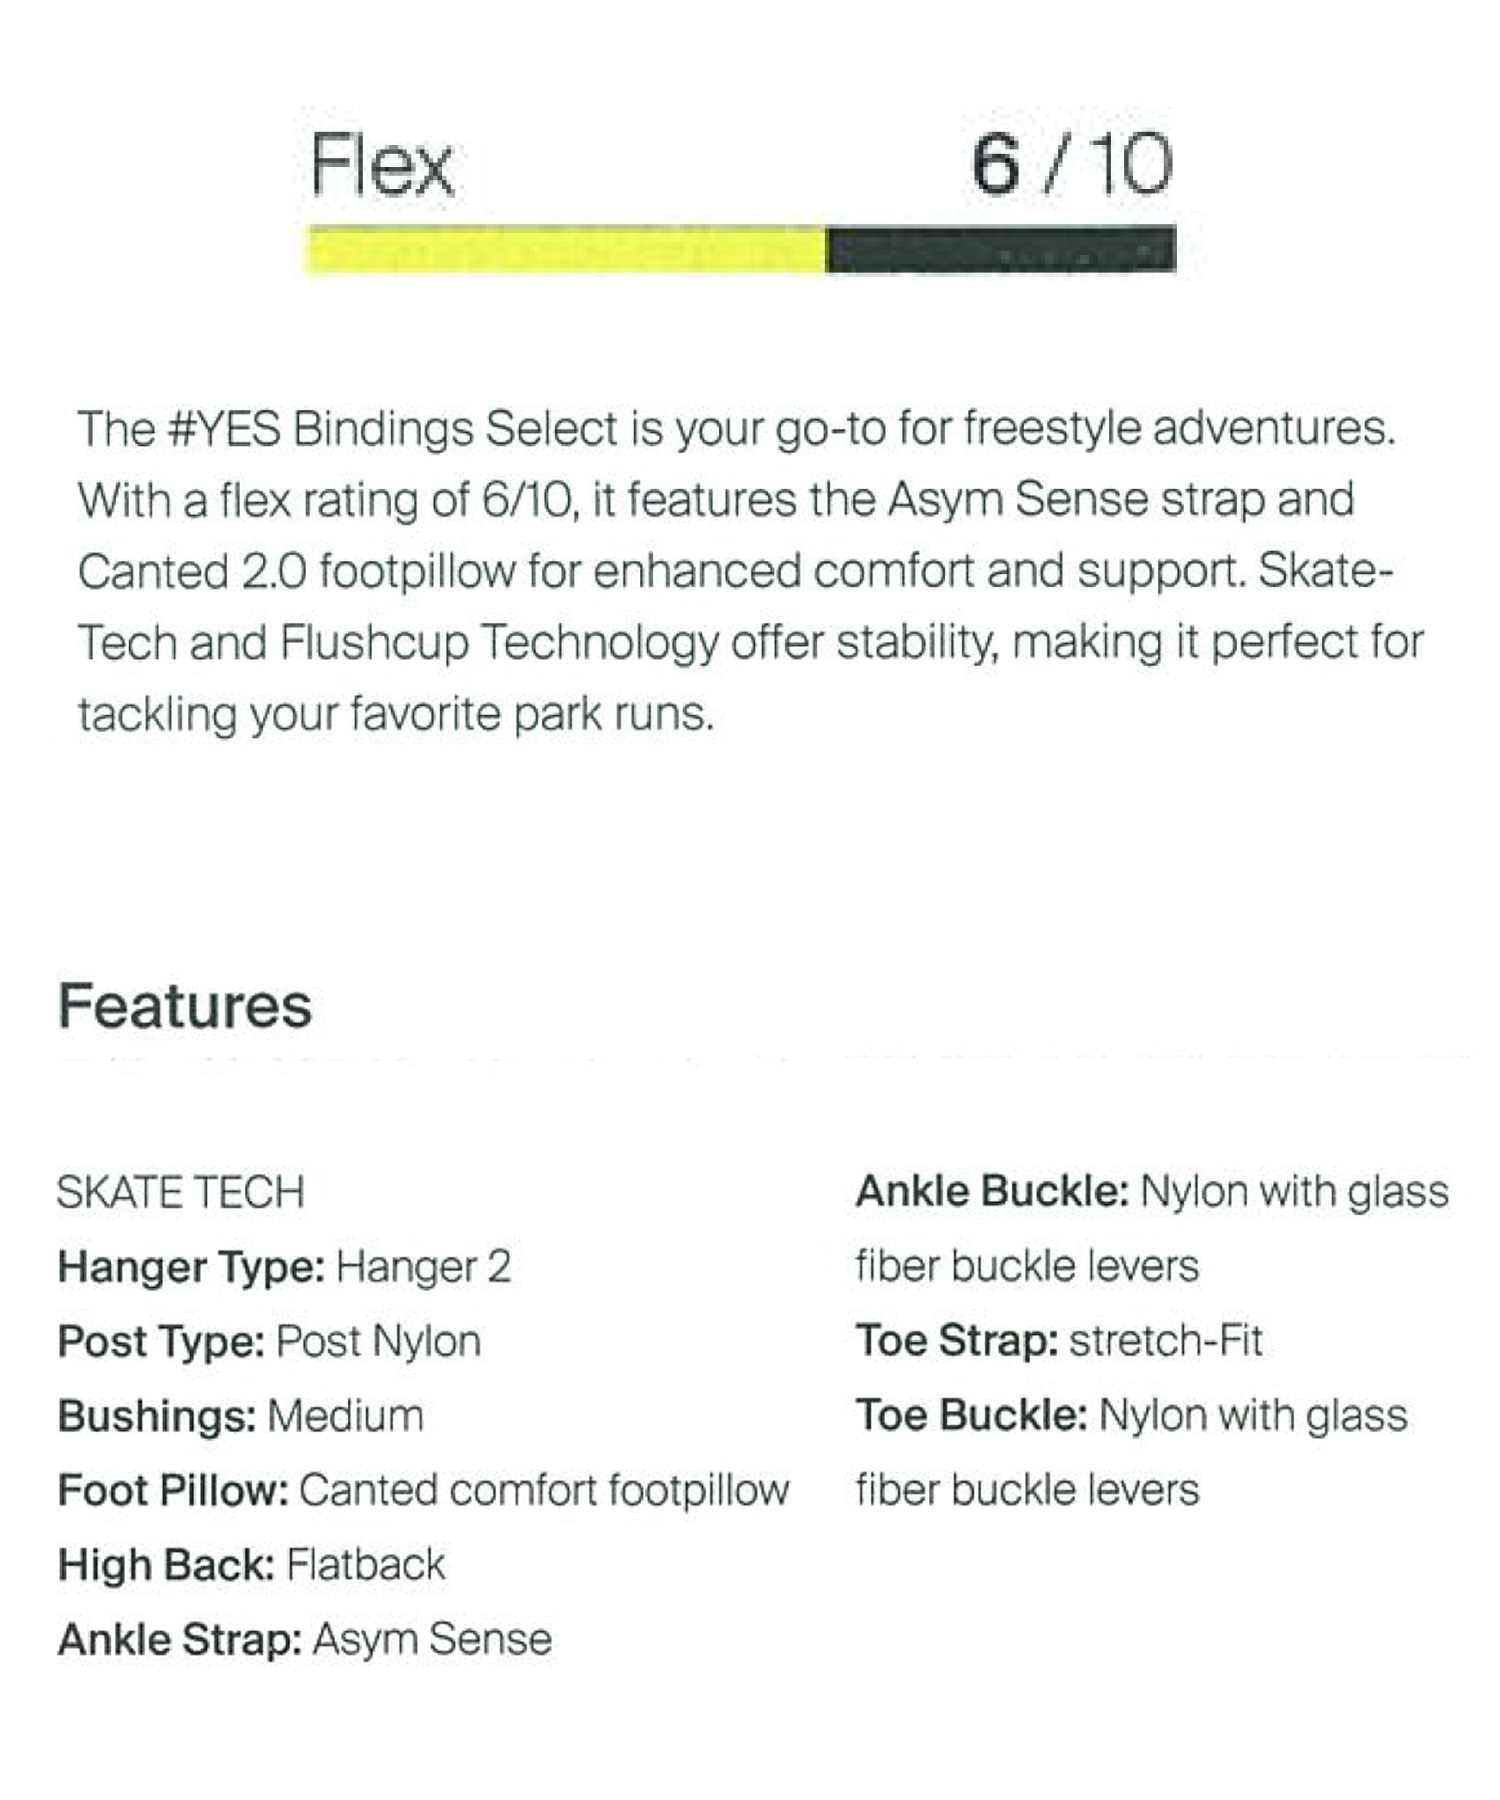Click the SKATE TECH feature label
The height and width of the screenshot is (1800, 1500).
pyautogui.click(x=181, y=1192)
